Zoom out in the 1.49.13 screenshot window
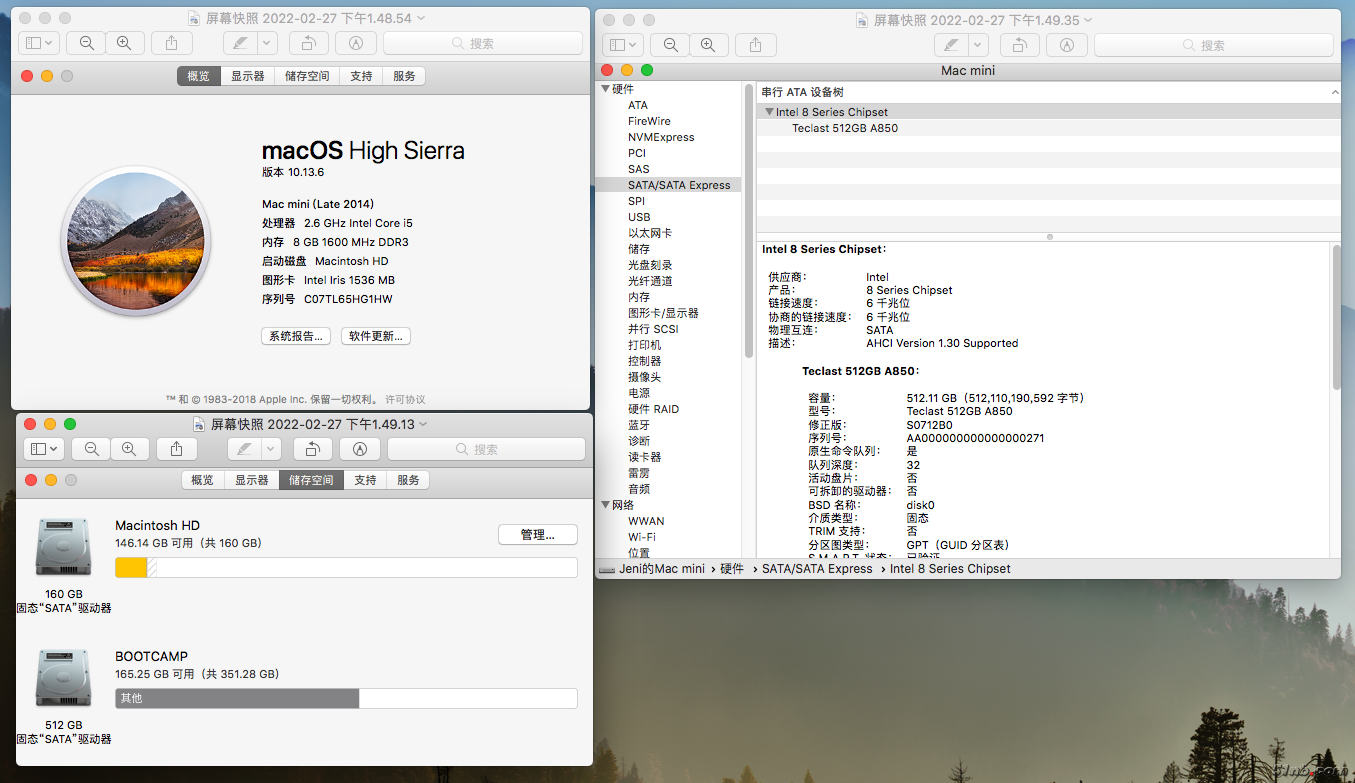Viewport: 1355px width, 783px height. point(92,449)
